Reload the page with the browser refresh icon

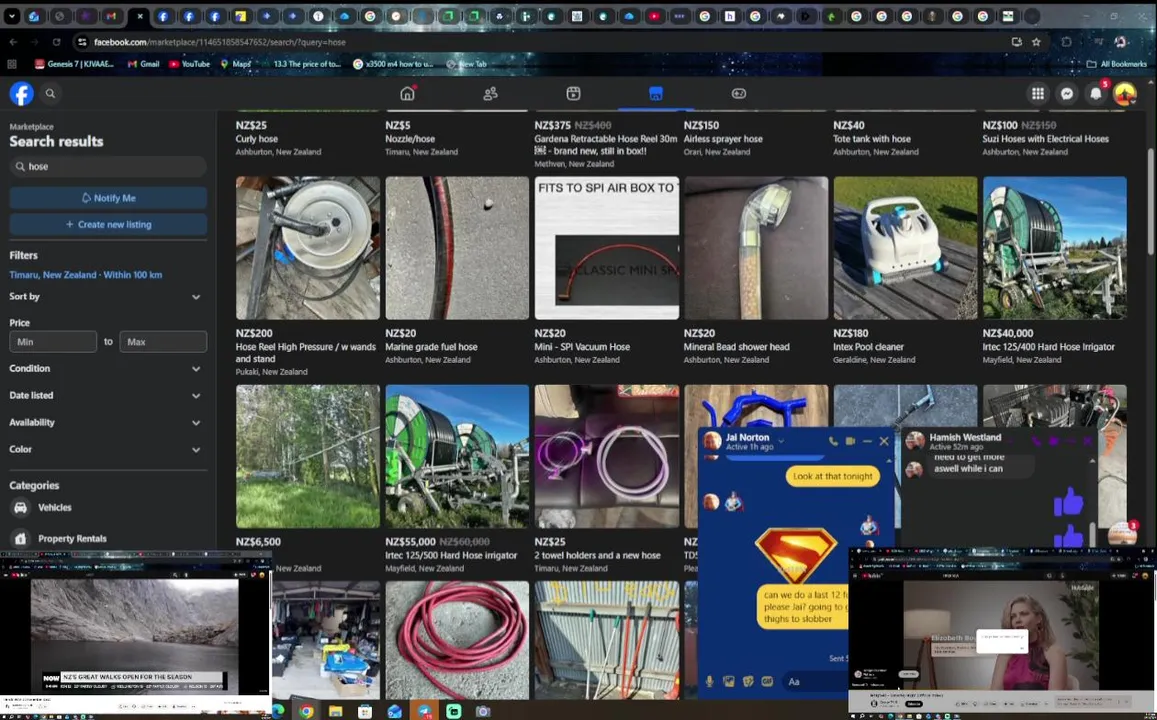point(57,42)
